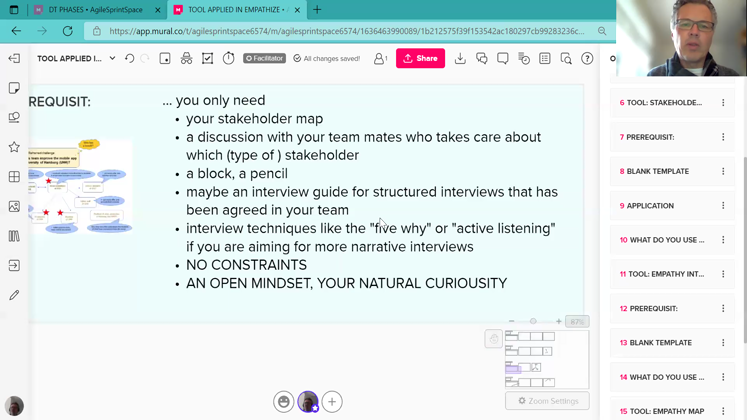
Task: Open the participants icon
Action: click(x=380, y=58)
